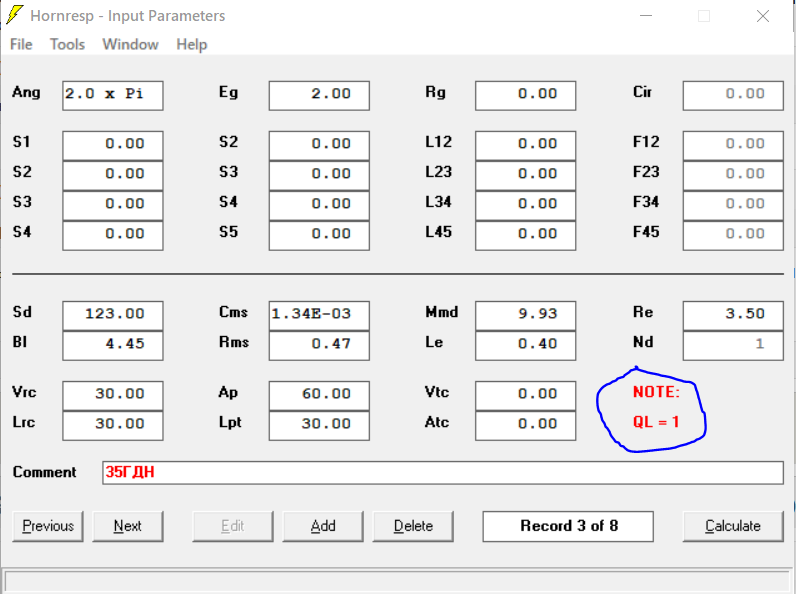Click the Vtc input field
Image resolution: width=796 pixels, height=594 pixels.
click(525, 396)
